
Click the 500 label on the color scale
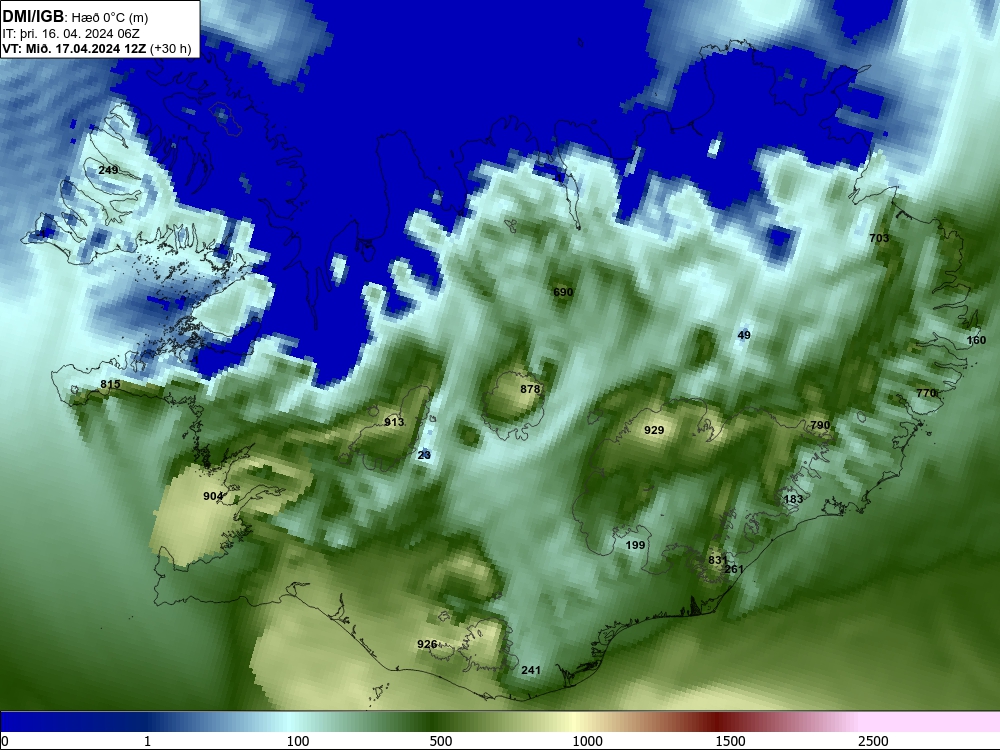(x=441, y=741)
